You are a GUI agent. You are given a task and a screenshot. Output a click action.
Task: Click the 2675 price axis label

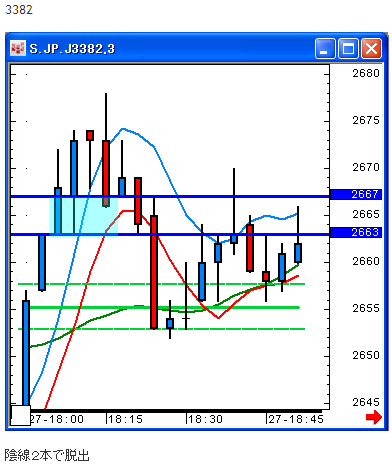pos(366,120)
